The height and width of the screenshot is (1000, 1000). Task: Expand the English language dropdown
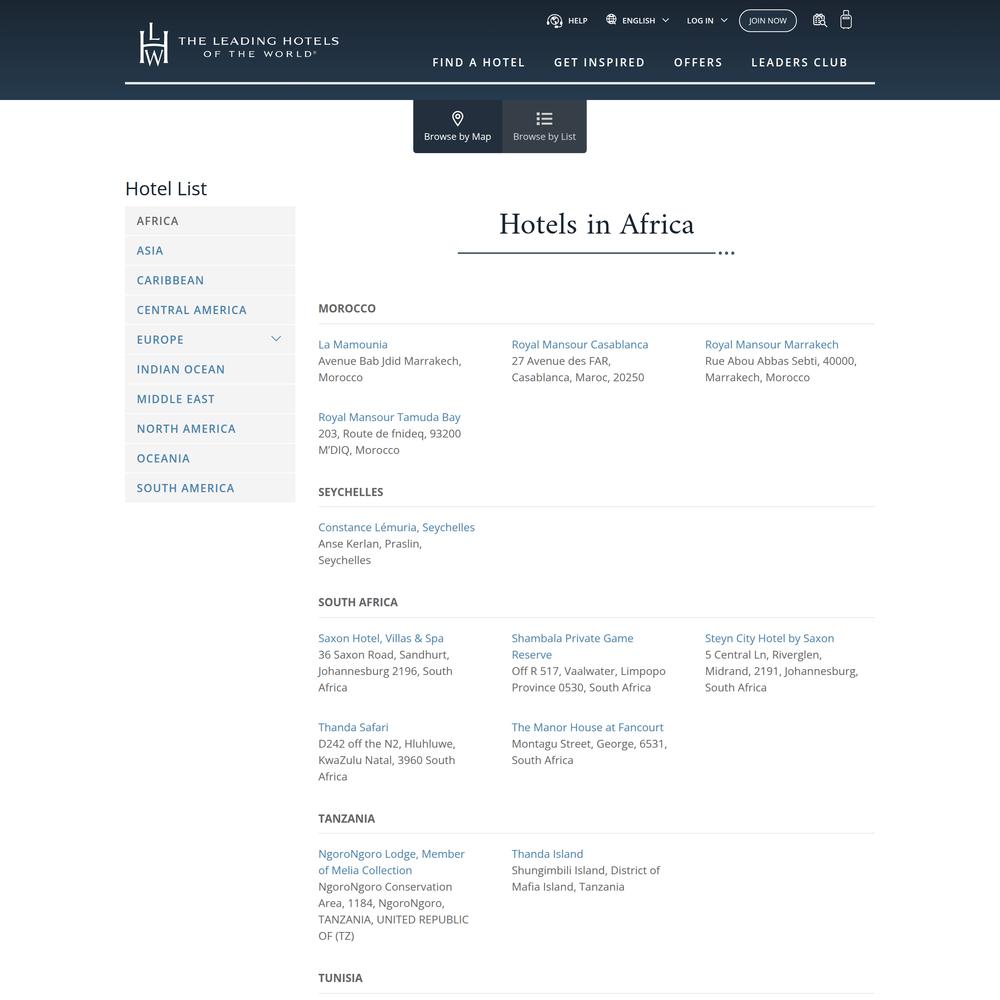tap(665, 20)
